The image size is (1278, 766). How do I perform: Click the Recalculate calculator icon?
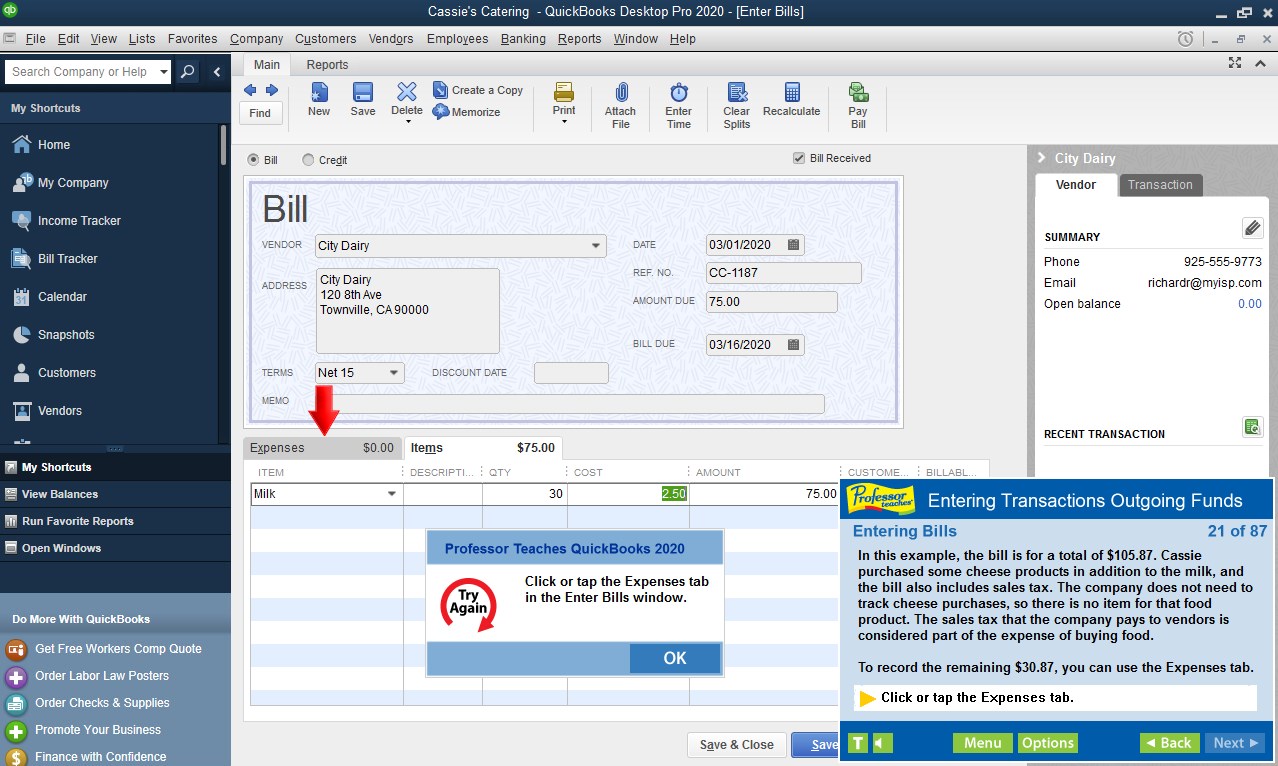coord(792,92)
